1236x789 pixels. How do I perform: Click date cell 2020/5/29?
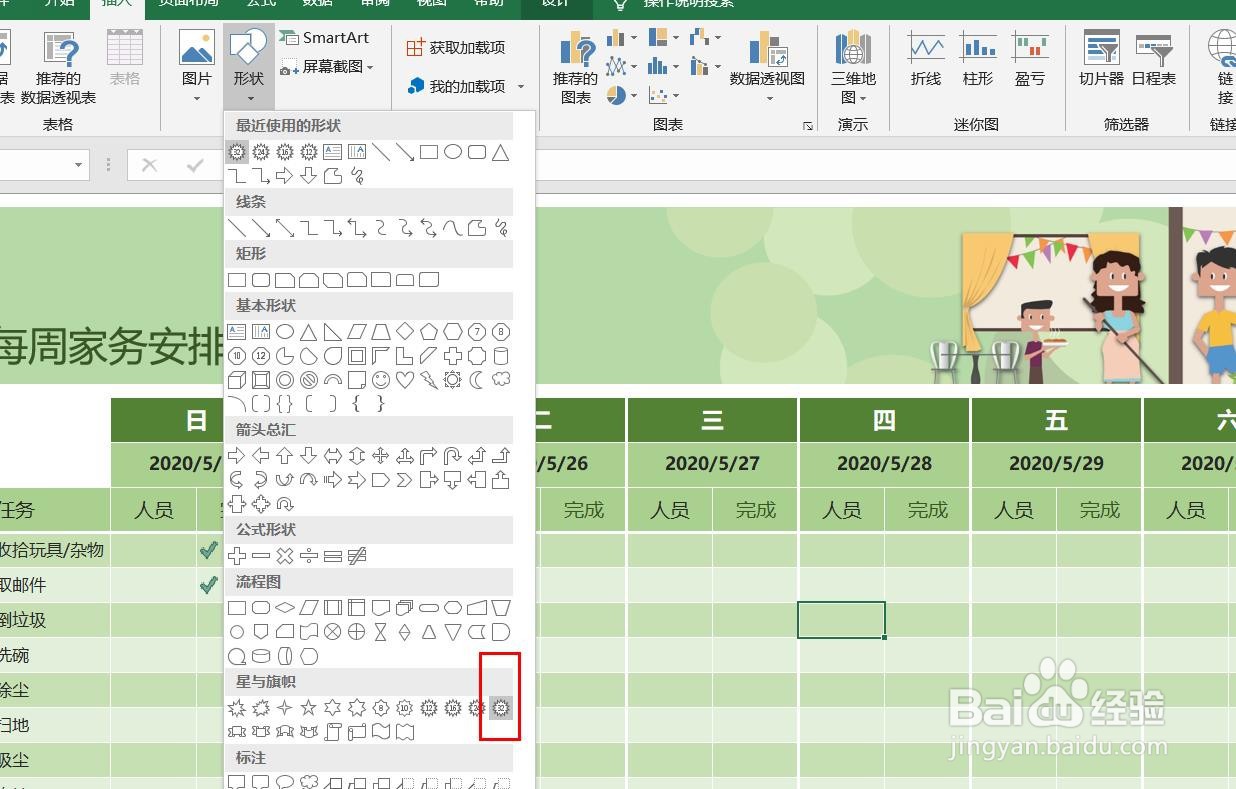tap(1056, 463)
